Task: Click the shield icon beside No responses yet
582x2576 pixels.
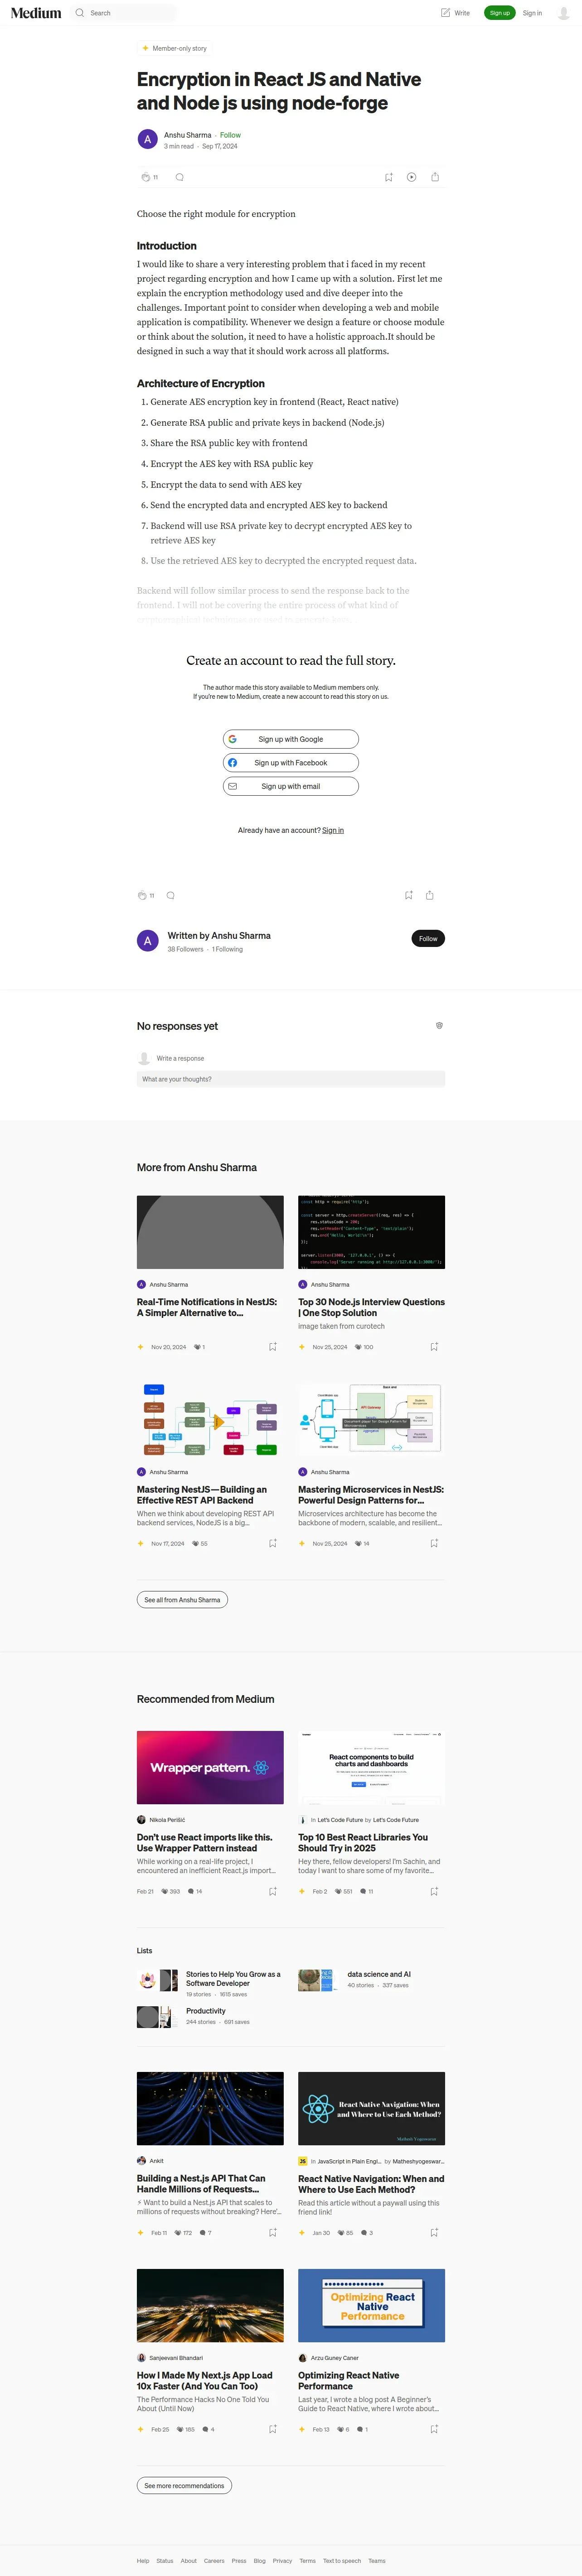Action: [439, 1026]
